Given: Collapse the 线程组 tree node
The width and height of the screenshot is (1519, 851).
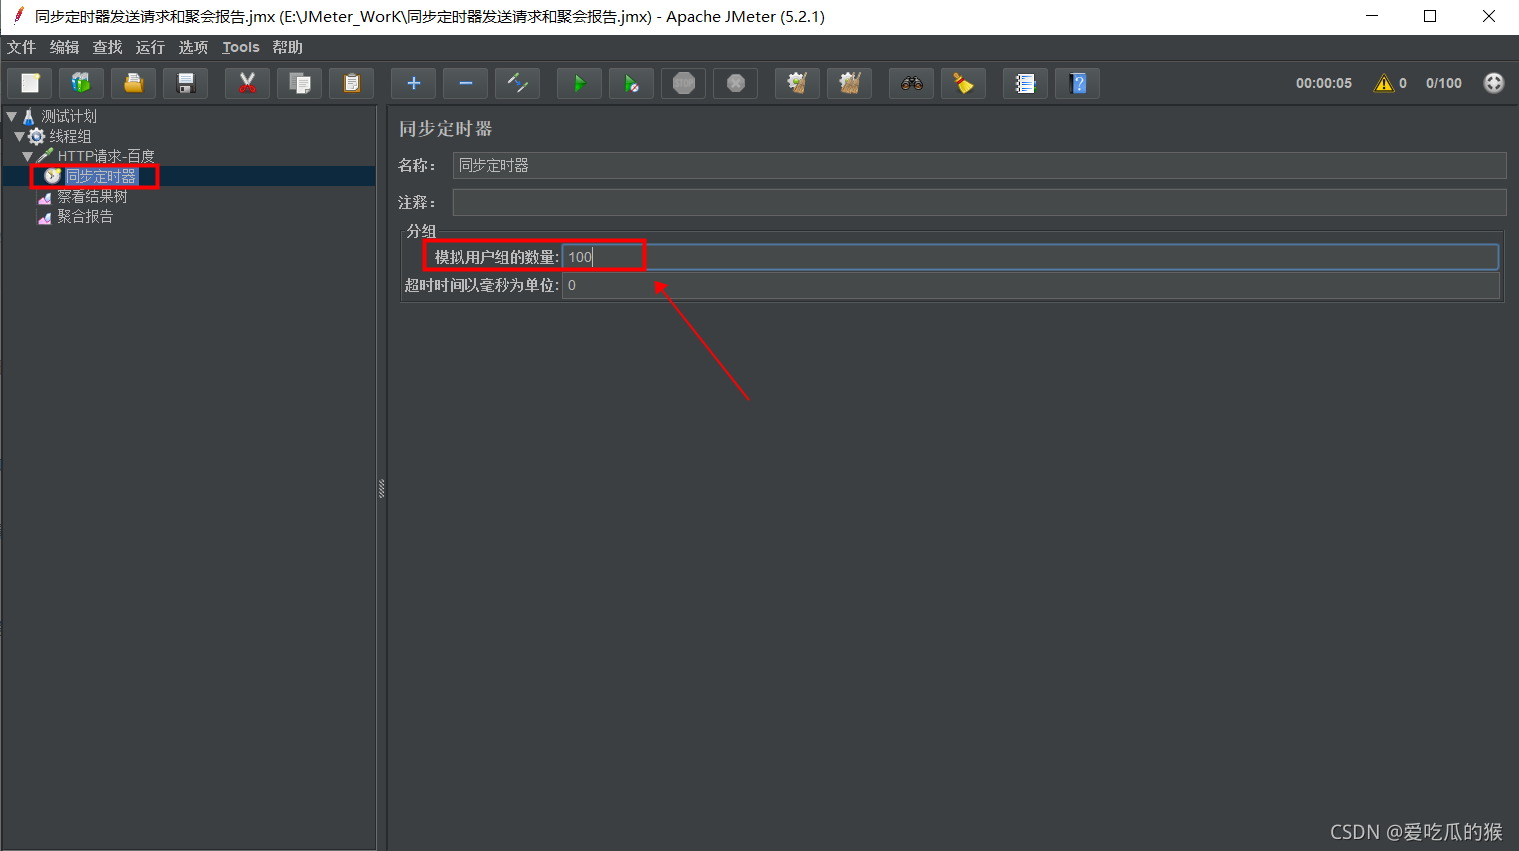Looking at the screenshot, I should 19,136.
